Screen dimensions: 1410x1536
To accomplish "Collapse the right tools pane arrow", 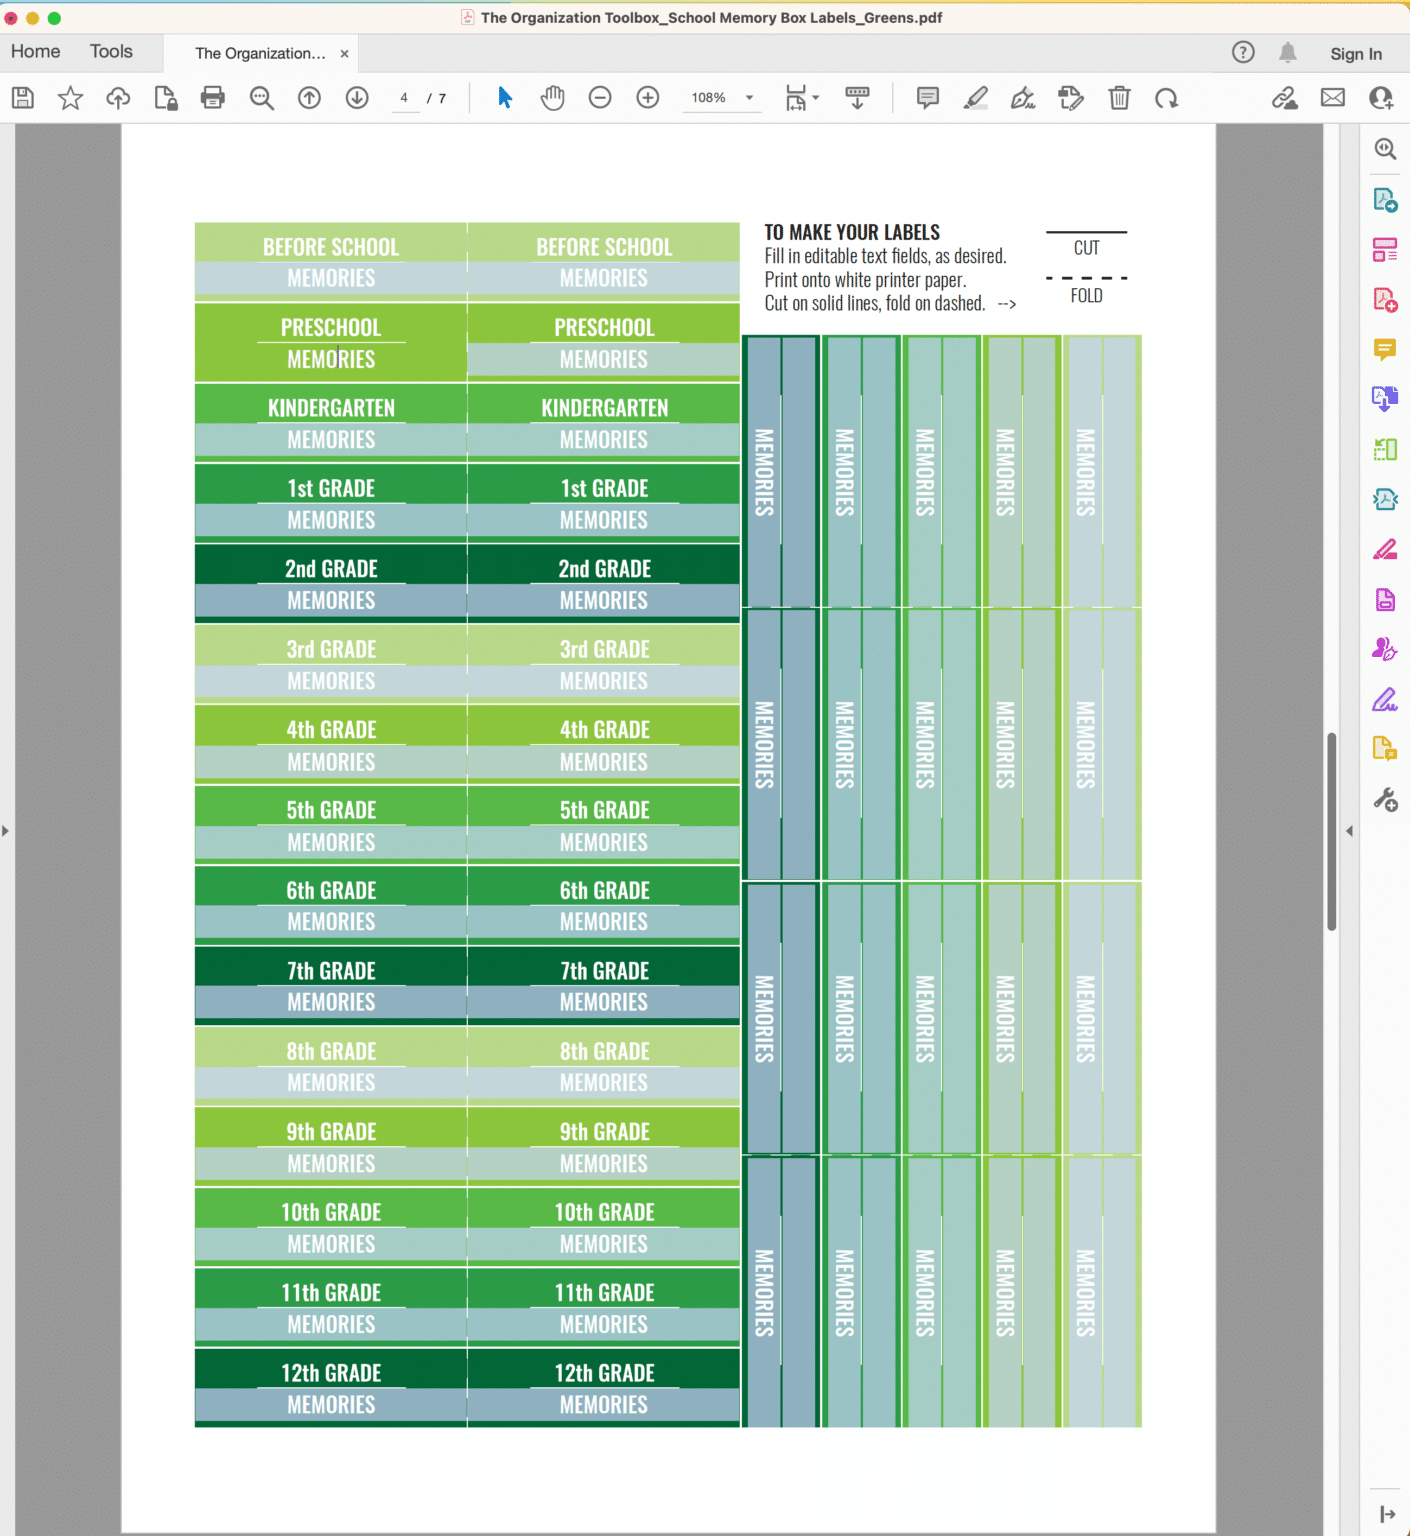I will tap(1349, 831).
